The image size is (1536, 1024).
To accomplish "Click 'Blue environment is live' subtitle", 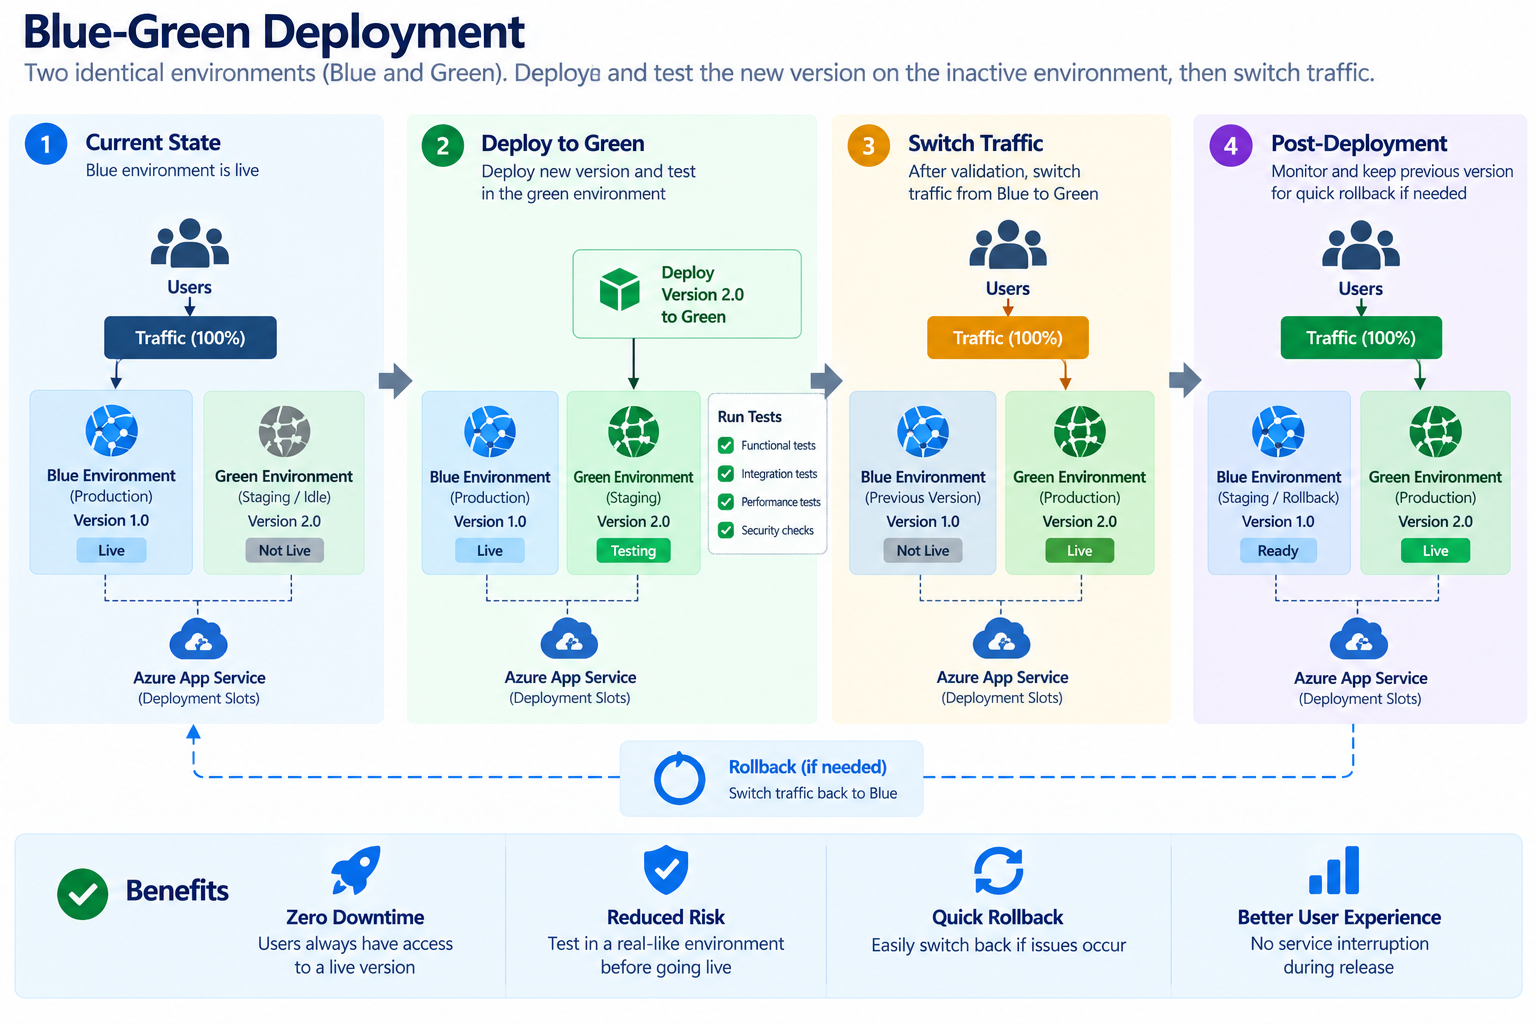I will (172, 170).
